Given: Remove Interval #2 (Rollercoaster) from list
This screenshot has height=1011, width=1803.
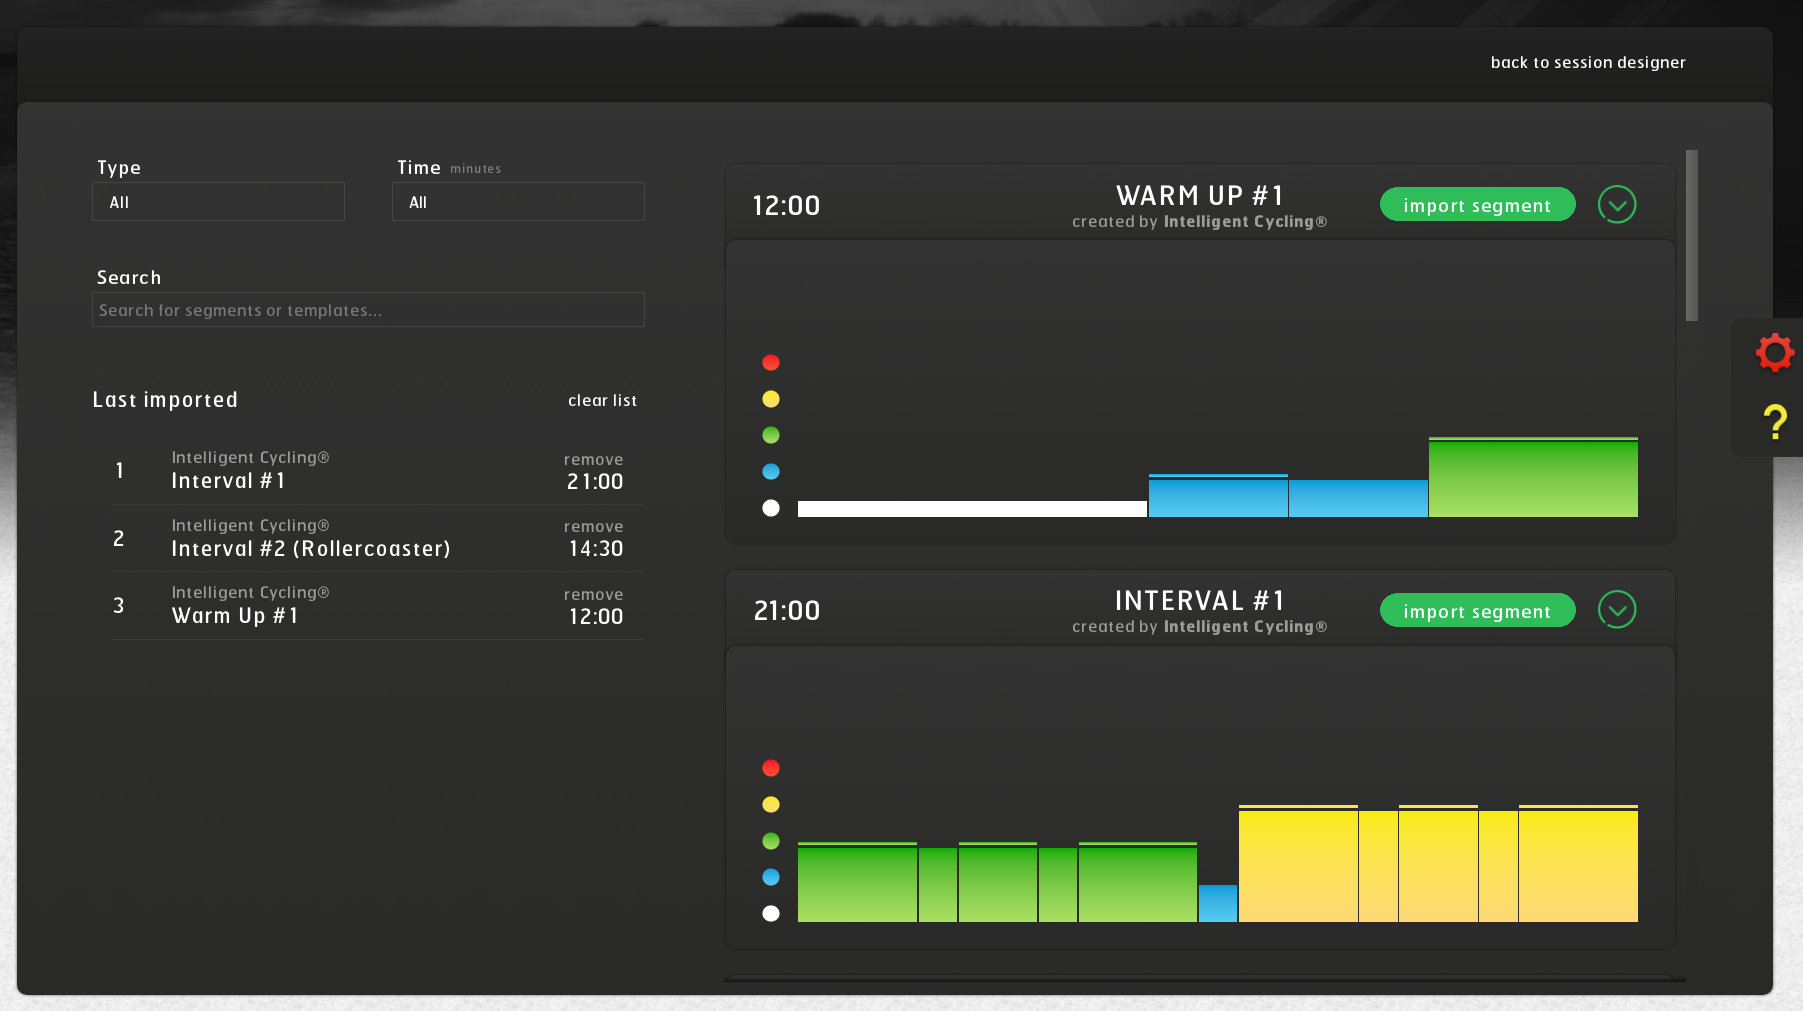Looking at the screenshot, I should coord(593,527).
